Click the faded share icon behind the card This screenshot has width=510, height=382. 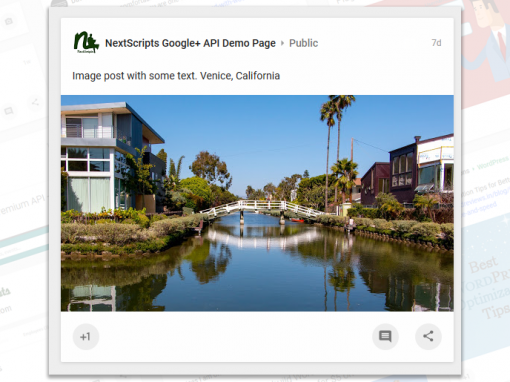(35, 102)
